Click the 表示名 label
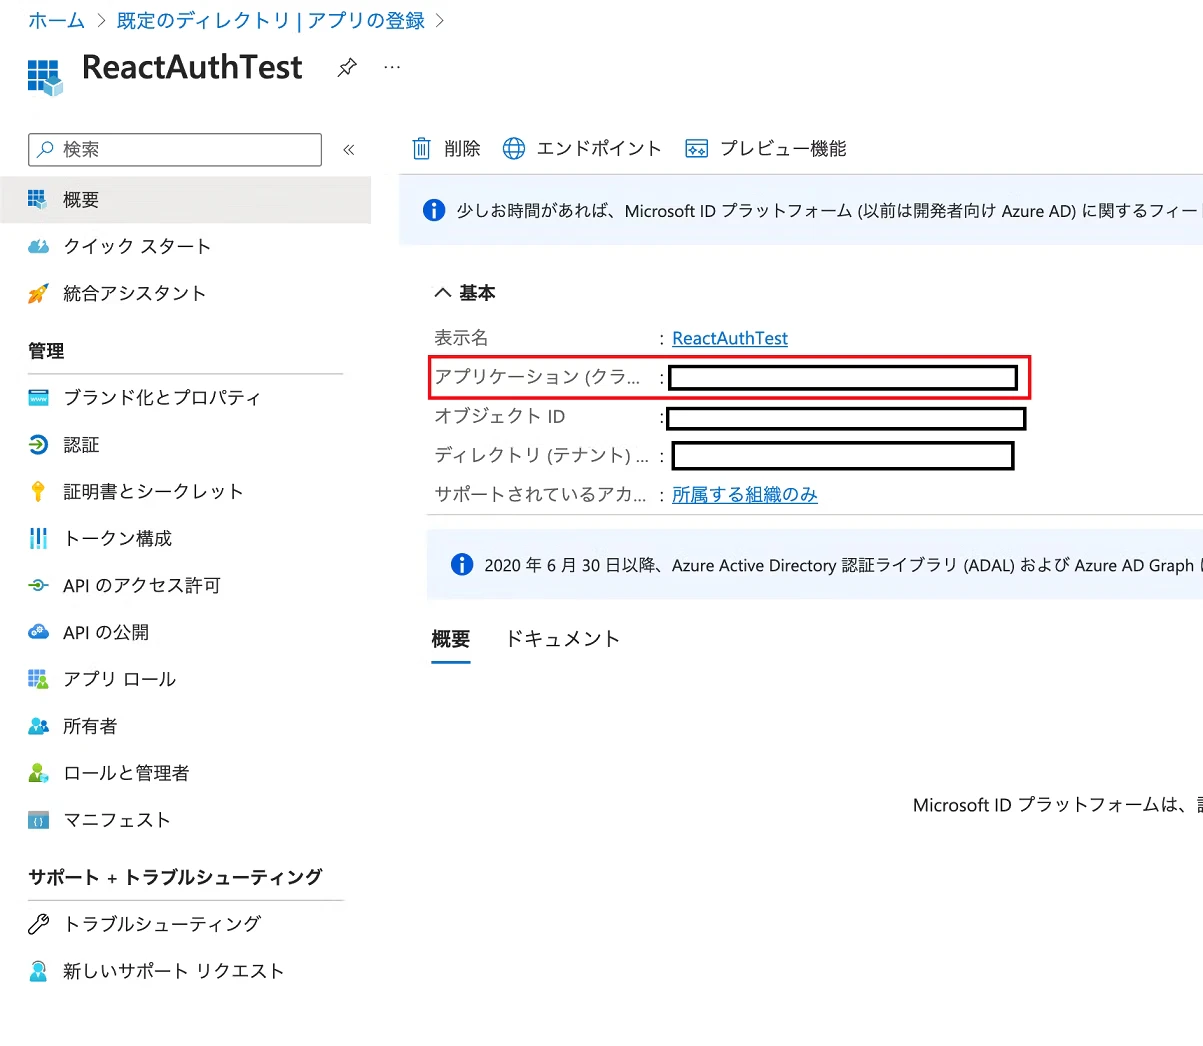The width and height of the screenshot is (1203, 1046). point(461,338)
